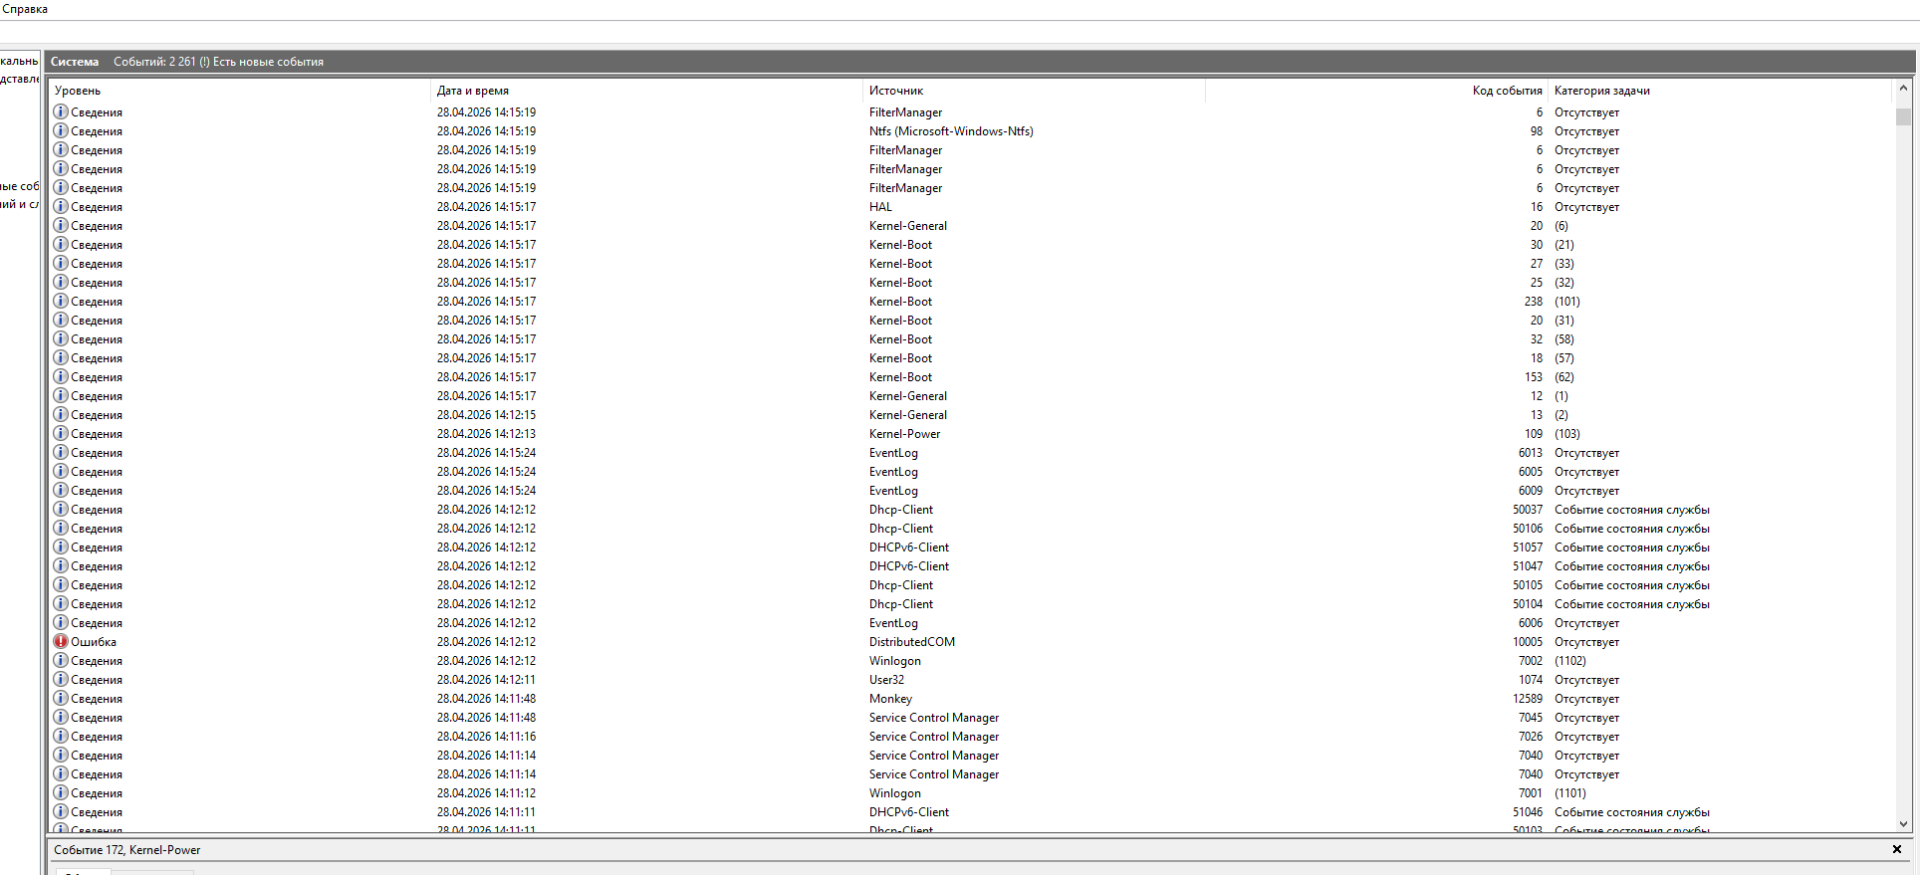
Task: Click the info icon on the Winlogon 7002 row
Action: (x=61, y=661)
